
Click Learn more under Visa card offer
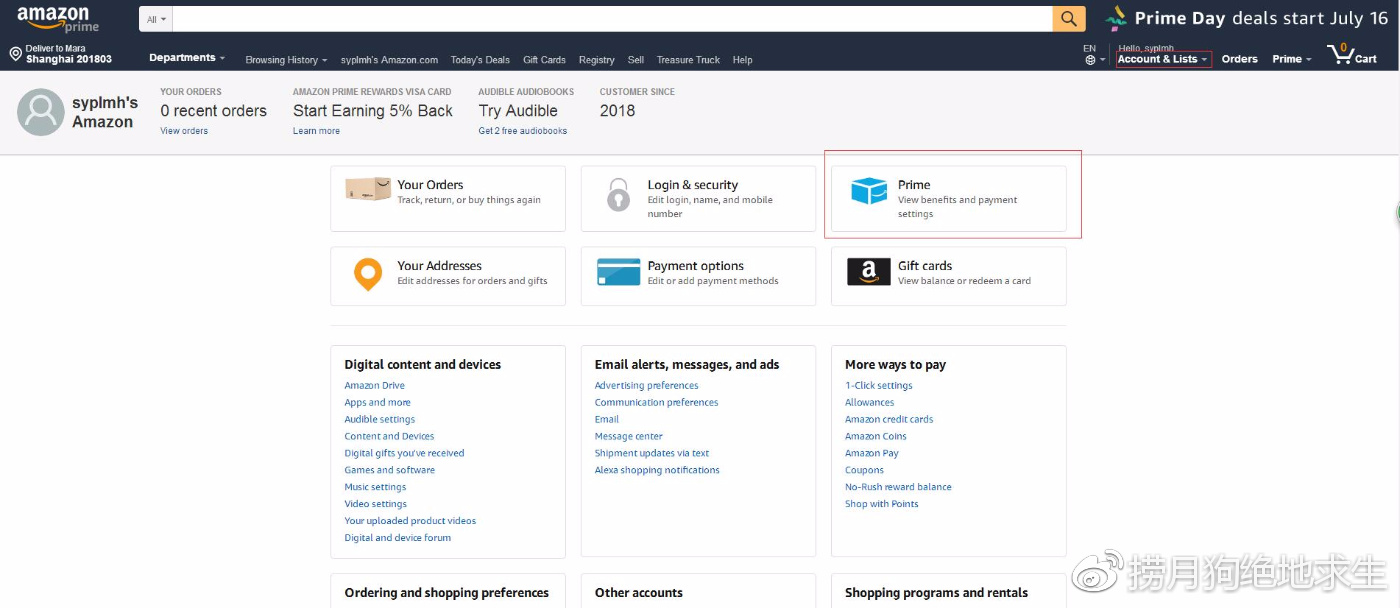coord(316,131)
